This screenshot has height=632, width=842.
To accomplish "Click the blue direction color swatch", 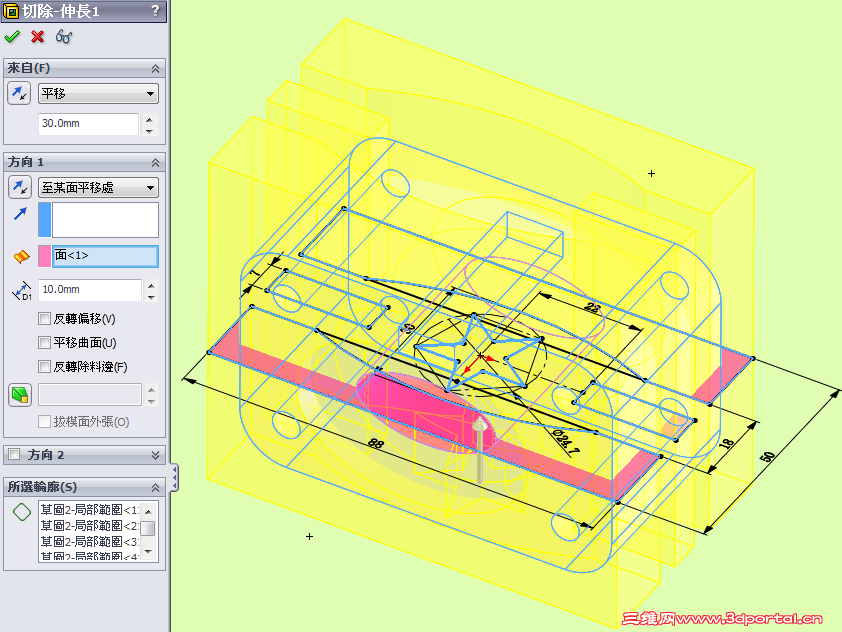I will [x=45, y=220].
